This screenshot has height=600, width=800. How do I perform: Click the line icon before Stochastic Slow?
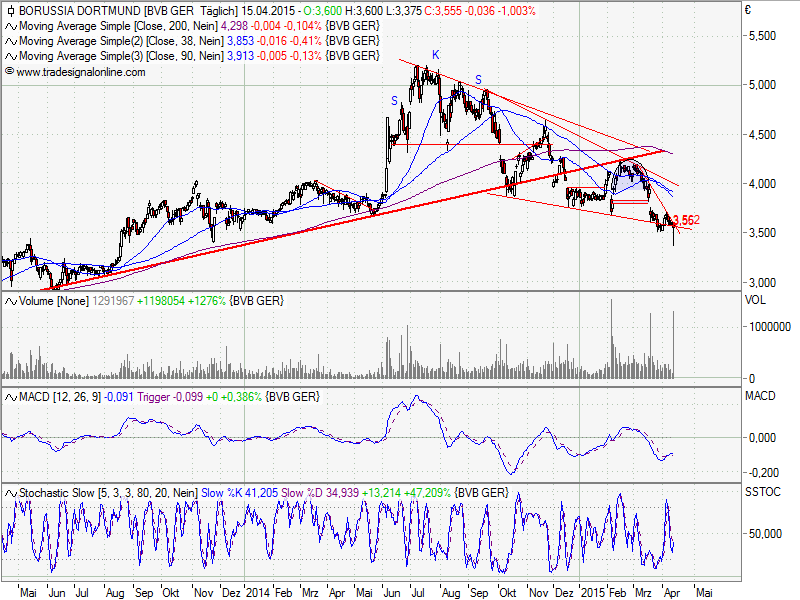point(11,493)
